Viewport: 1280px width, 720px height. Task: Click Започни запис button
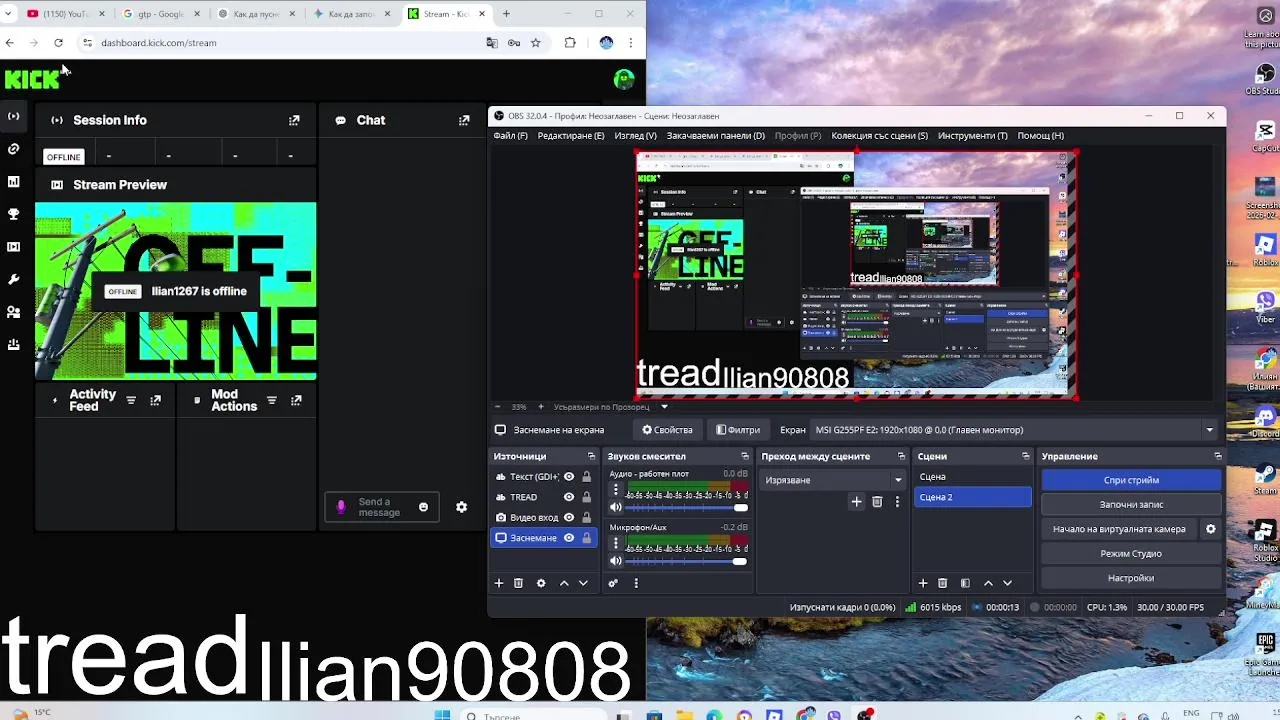1131,505
